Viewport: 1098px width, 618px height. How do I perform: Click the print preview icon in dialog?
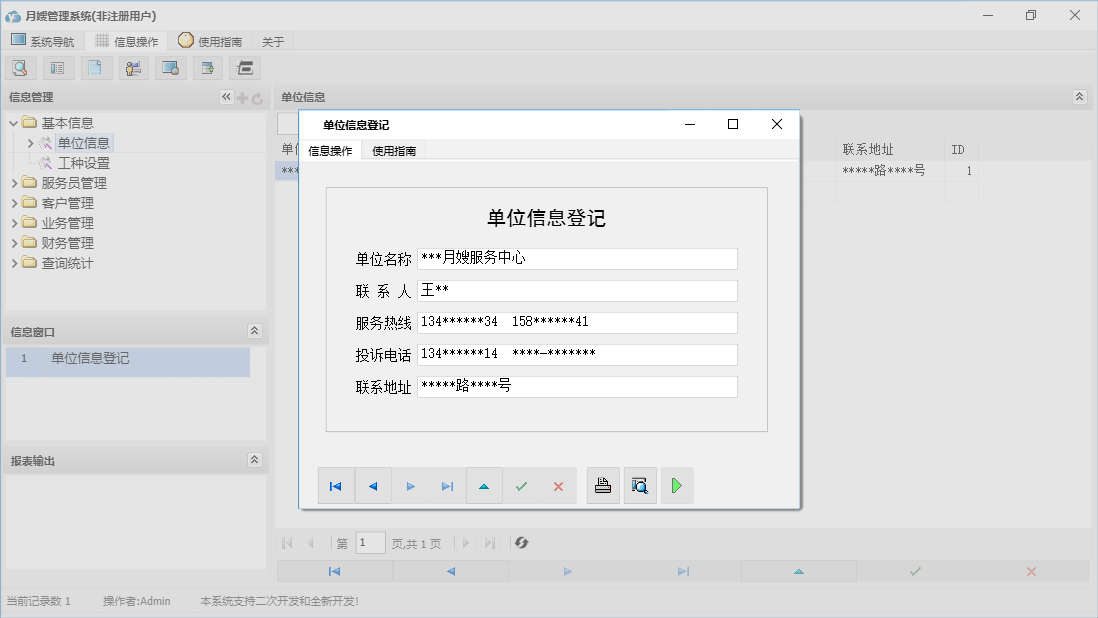pyautogui.click(x=640, y=486)
